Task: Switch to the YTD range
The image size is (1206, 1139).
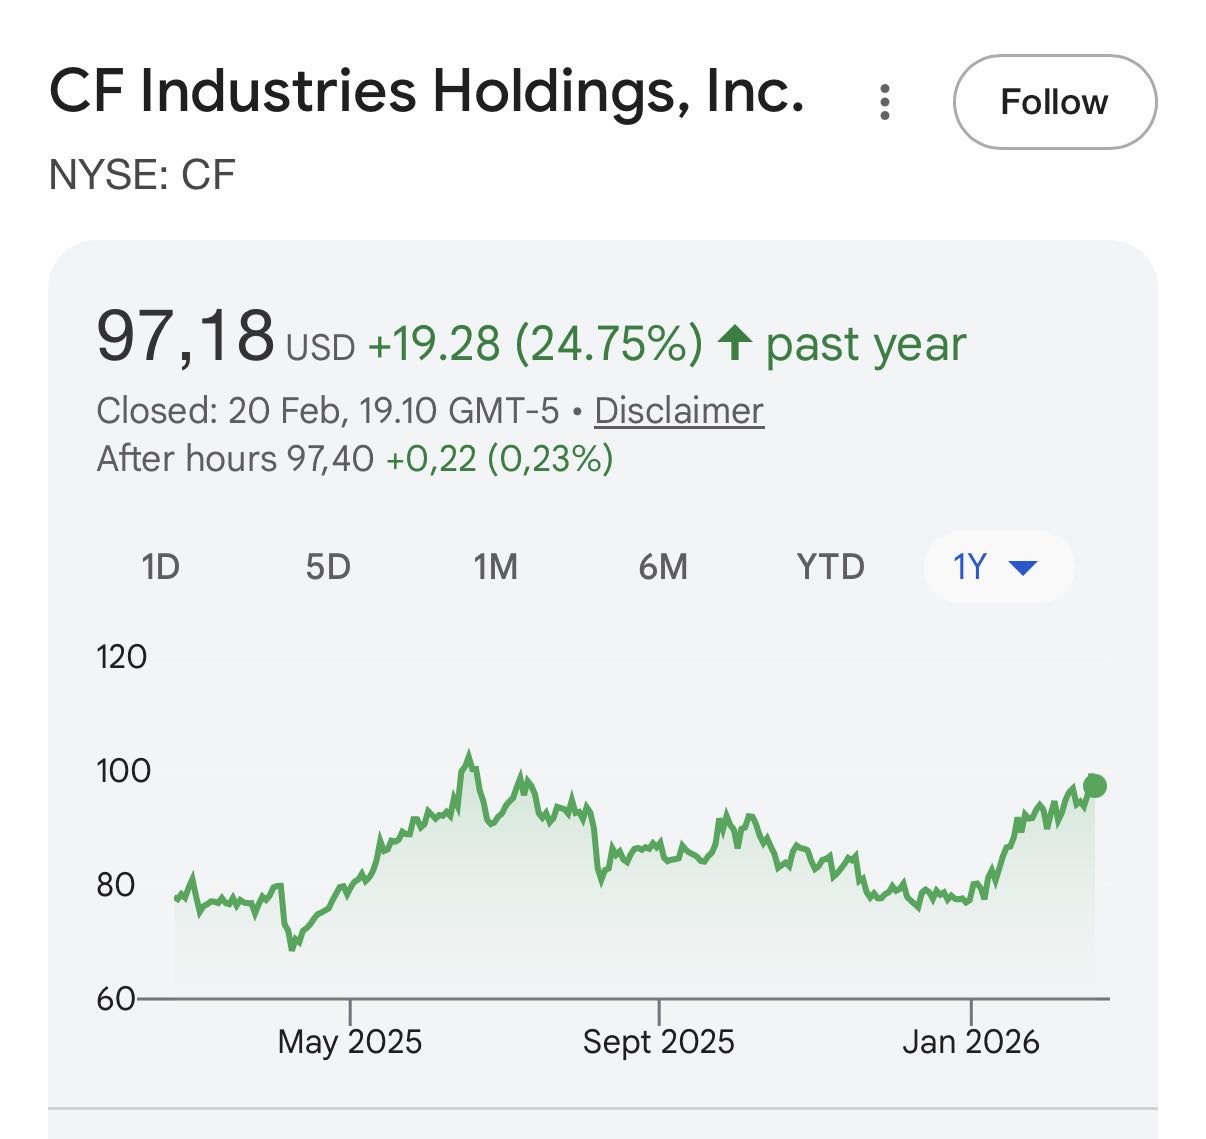Action: pos(830,567)
